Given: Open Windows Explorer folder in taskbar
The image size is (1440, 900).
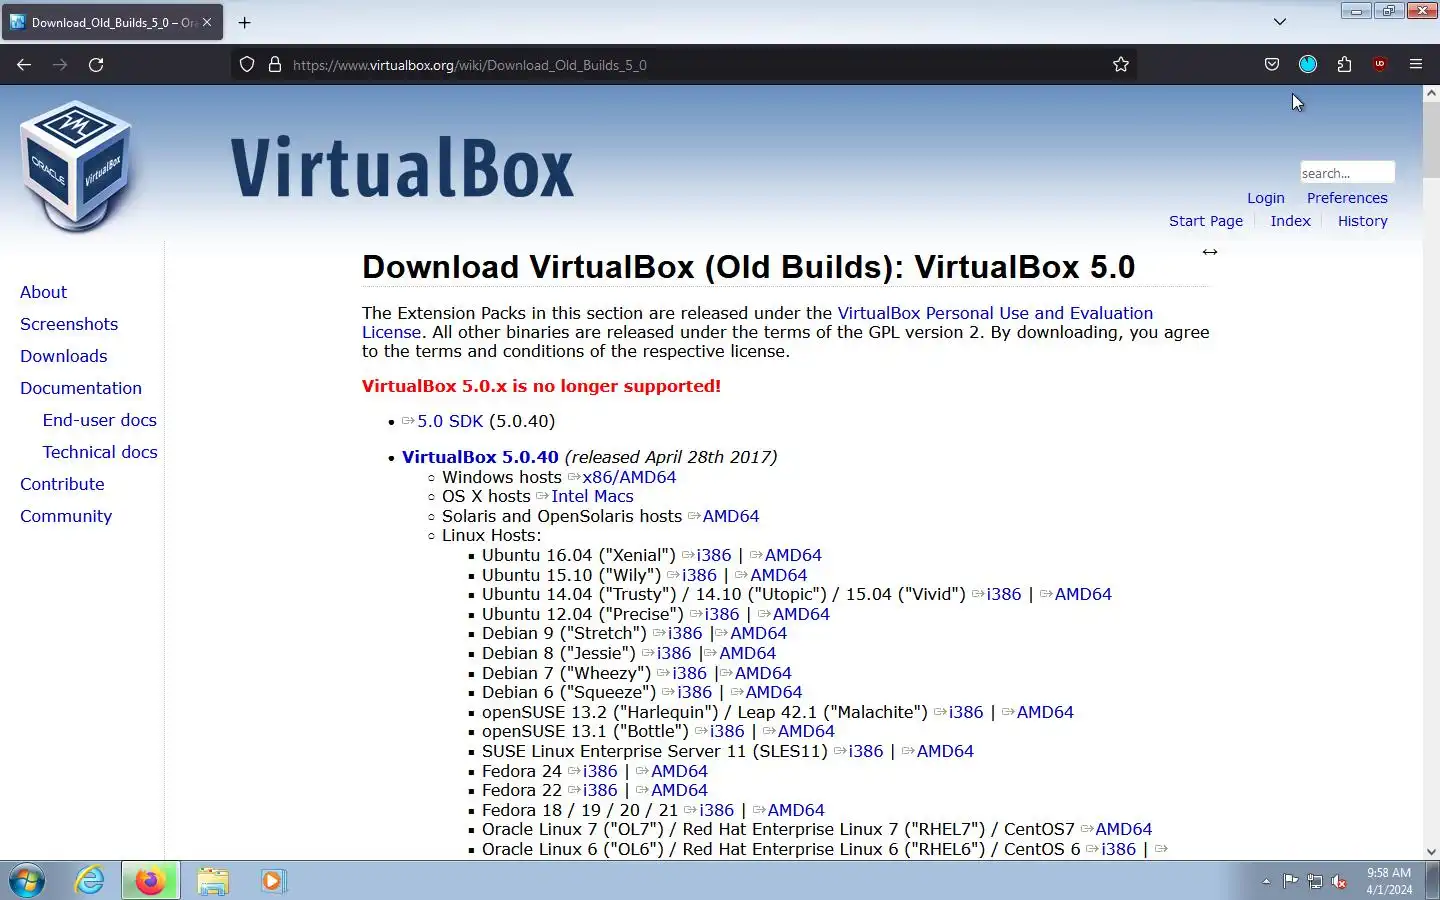Looking at the screenshot, I should click(212, 881).
